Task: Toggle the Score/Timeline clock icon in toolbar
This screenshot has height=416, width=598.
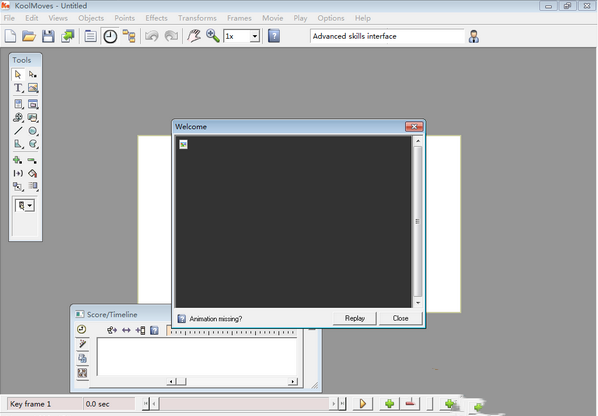Action: pyautogui.click(x=110, y=37)
